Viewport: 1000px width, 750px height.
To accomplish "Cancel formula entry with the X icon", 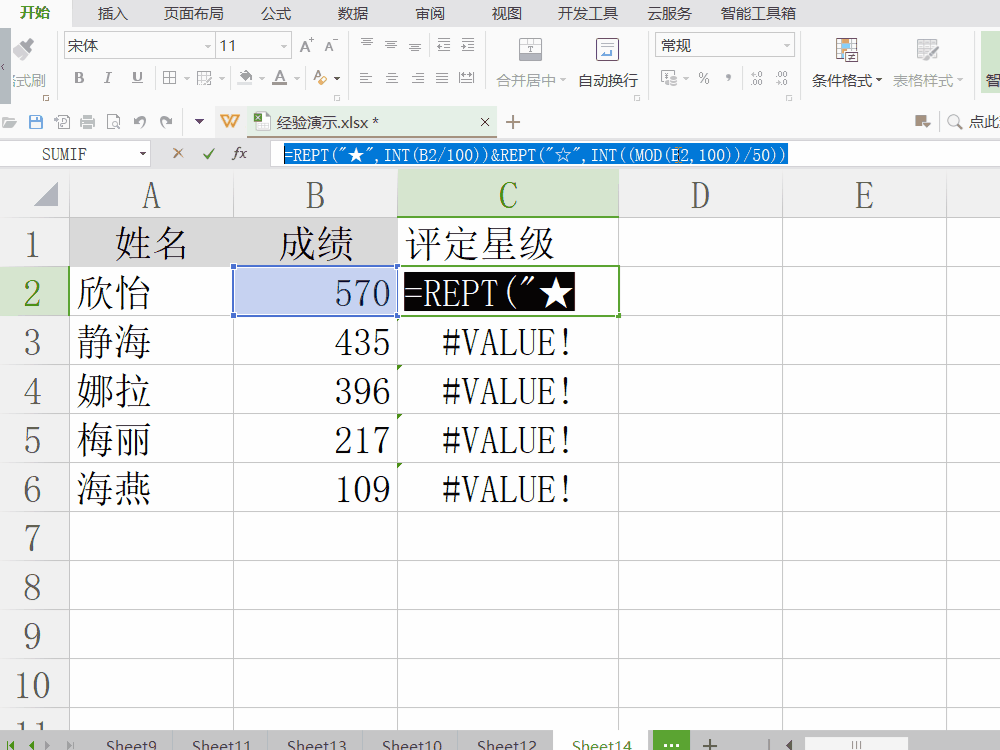I will (x=178, y=153).
